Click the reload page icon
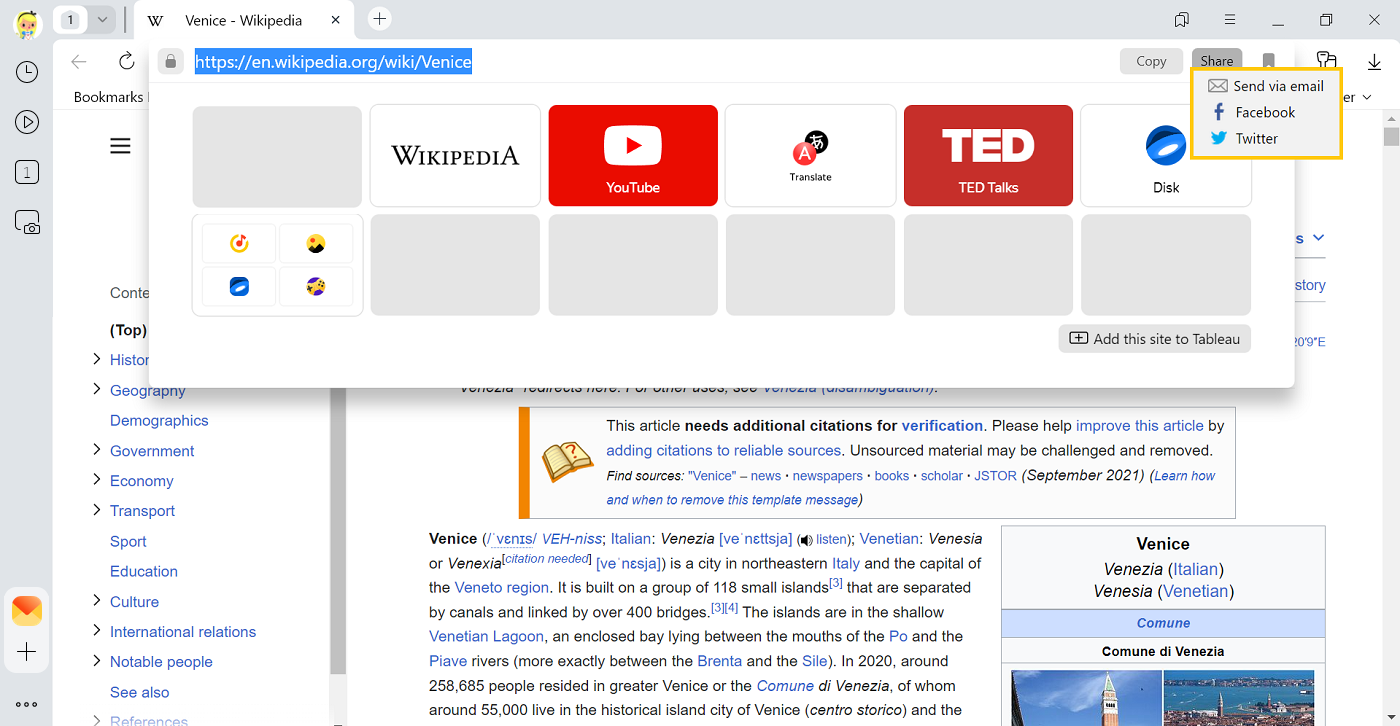 point(126,61)
